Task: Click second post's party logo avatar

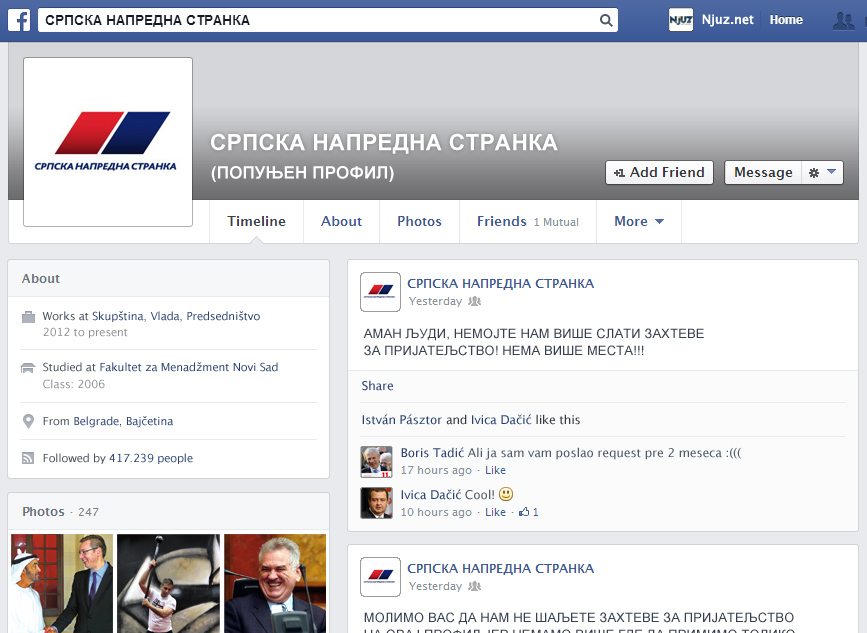Action: [x=380, y=577]
